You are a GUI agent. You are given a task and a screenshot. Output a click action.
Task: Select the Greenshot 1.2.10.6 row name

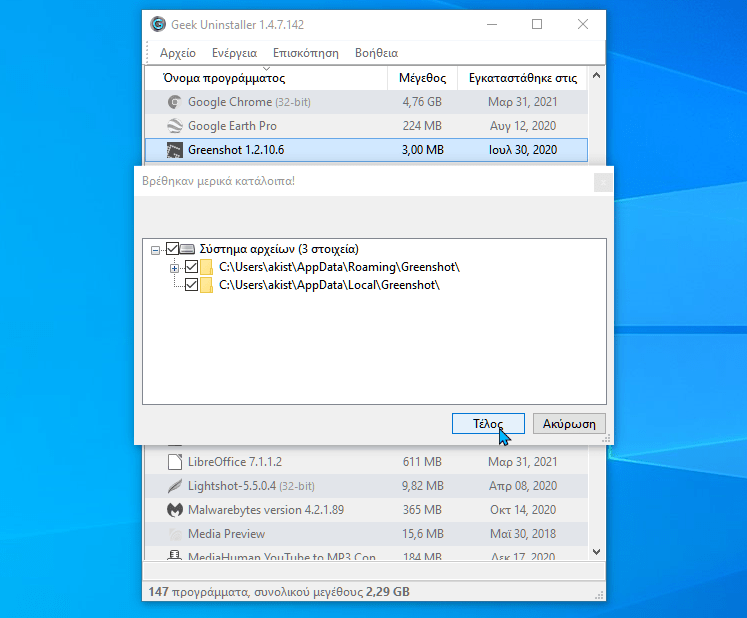pos(236,150)
